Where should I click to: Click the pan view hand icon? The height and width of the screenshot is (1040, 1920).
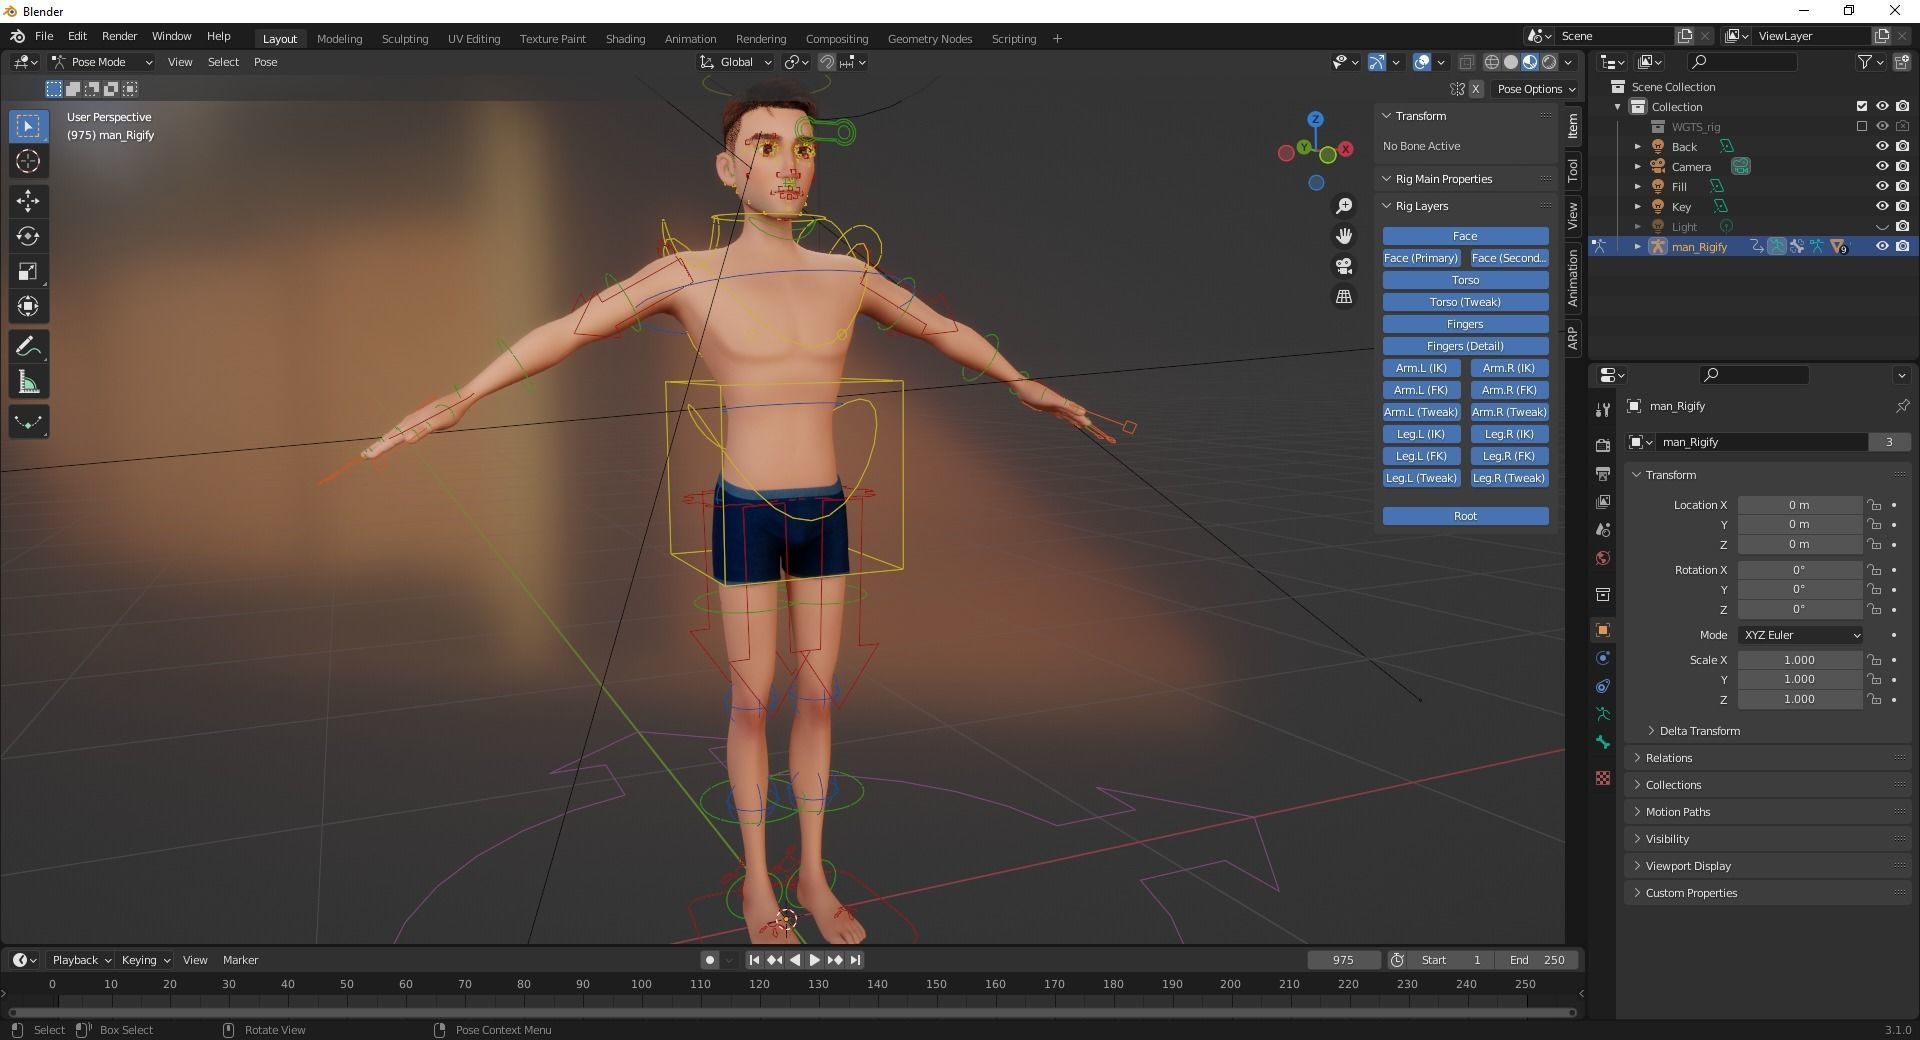pyautogui.click(x=1344, y=236)
